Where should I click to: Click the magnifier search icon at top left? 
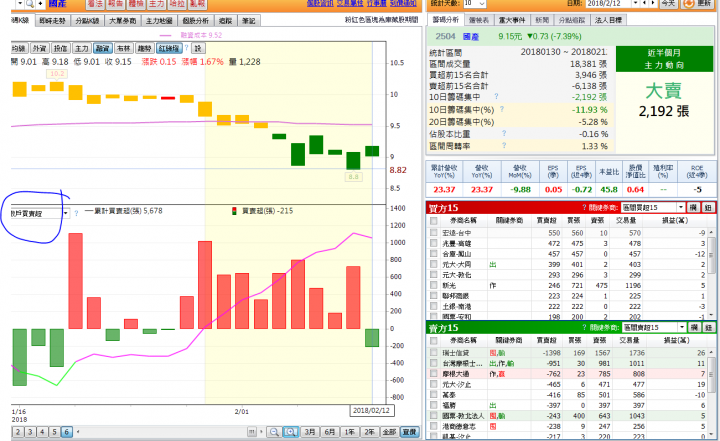click(x=30, y=4)
